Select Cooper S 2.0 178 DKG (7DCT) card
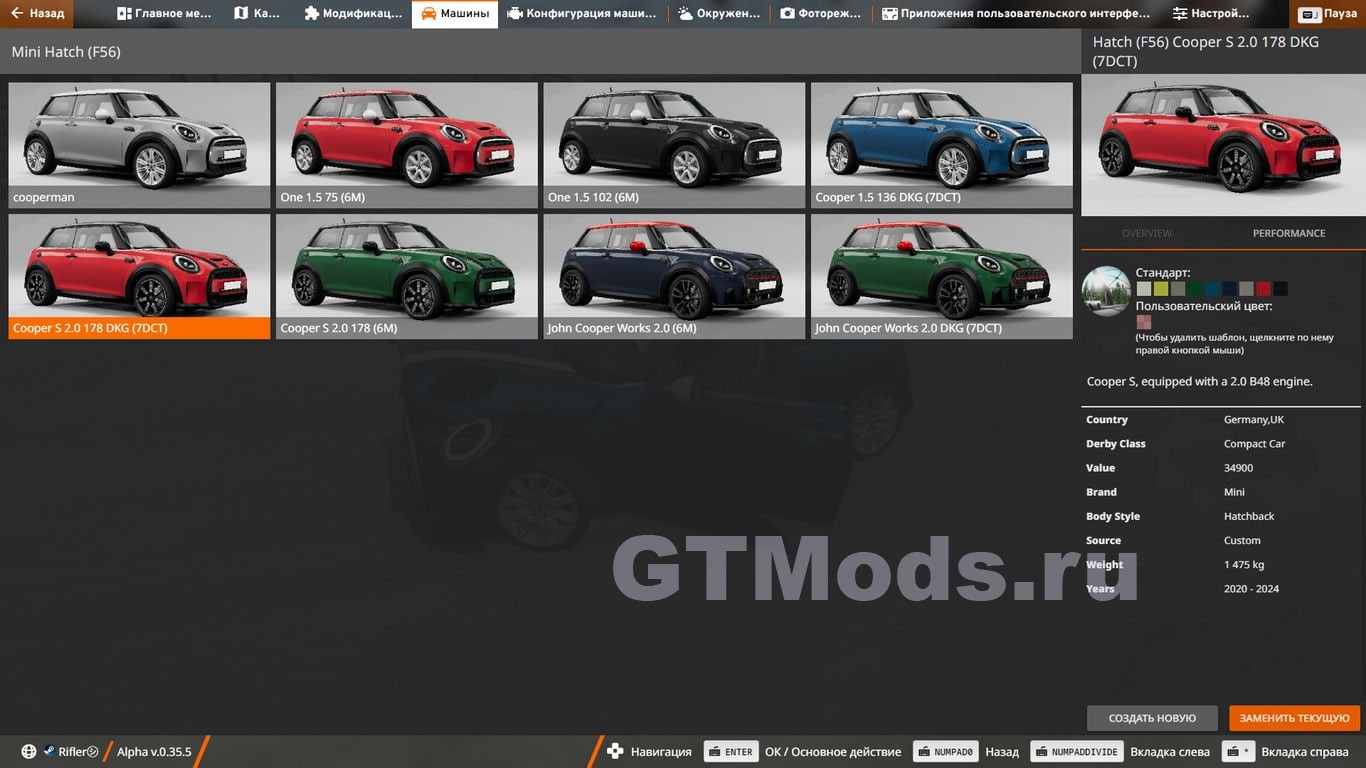This screenshot has height=768, width=1366. click(x=139, y=276)
